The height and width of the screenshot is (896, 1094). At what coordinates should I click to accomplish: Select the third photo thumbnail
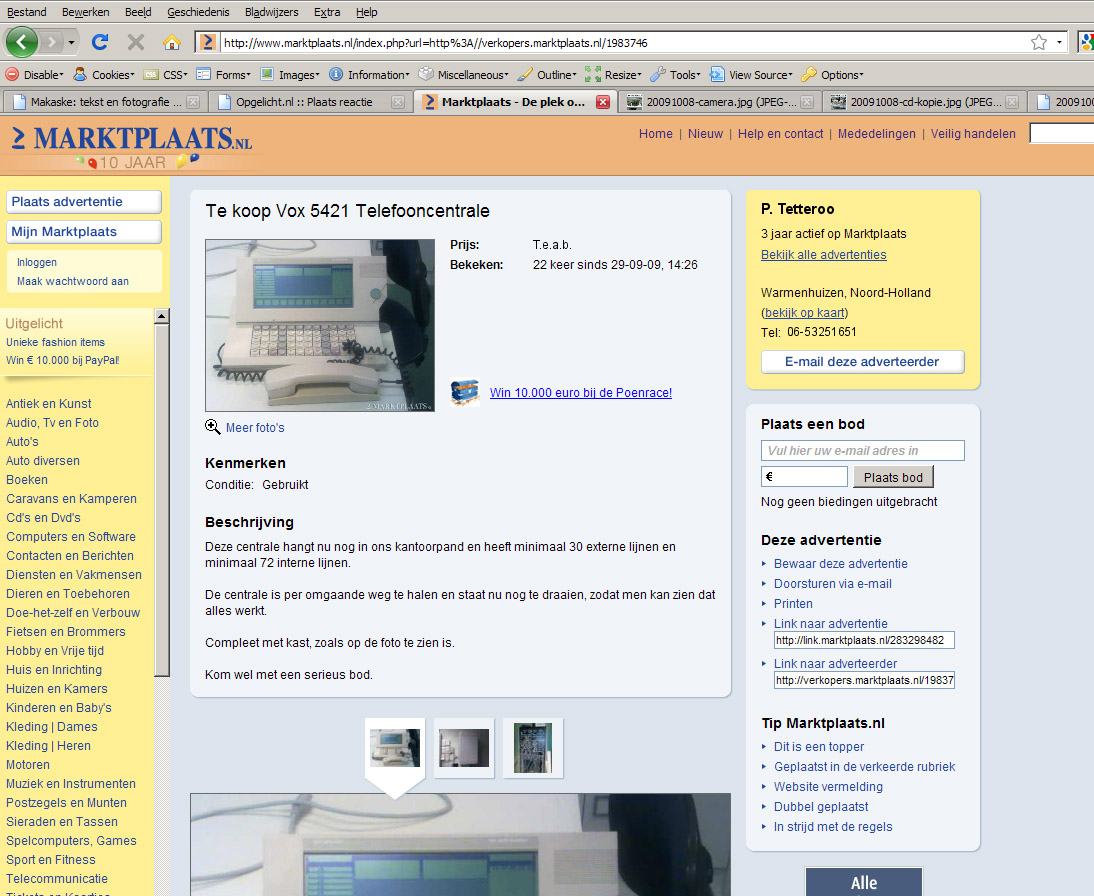coord(533,747)
